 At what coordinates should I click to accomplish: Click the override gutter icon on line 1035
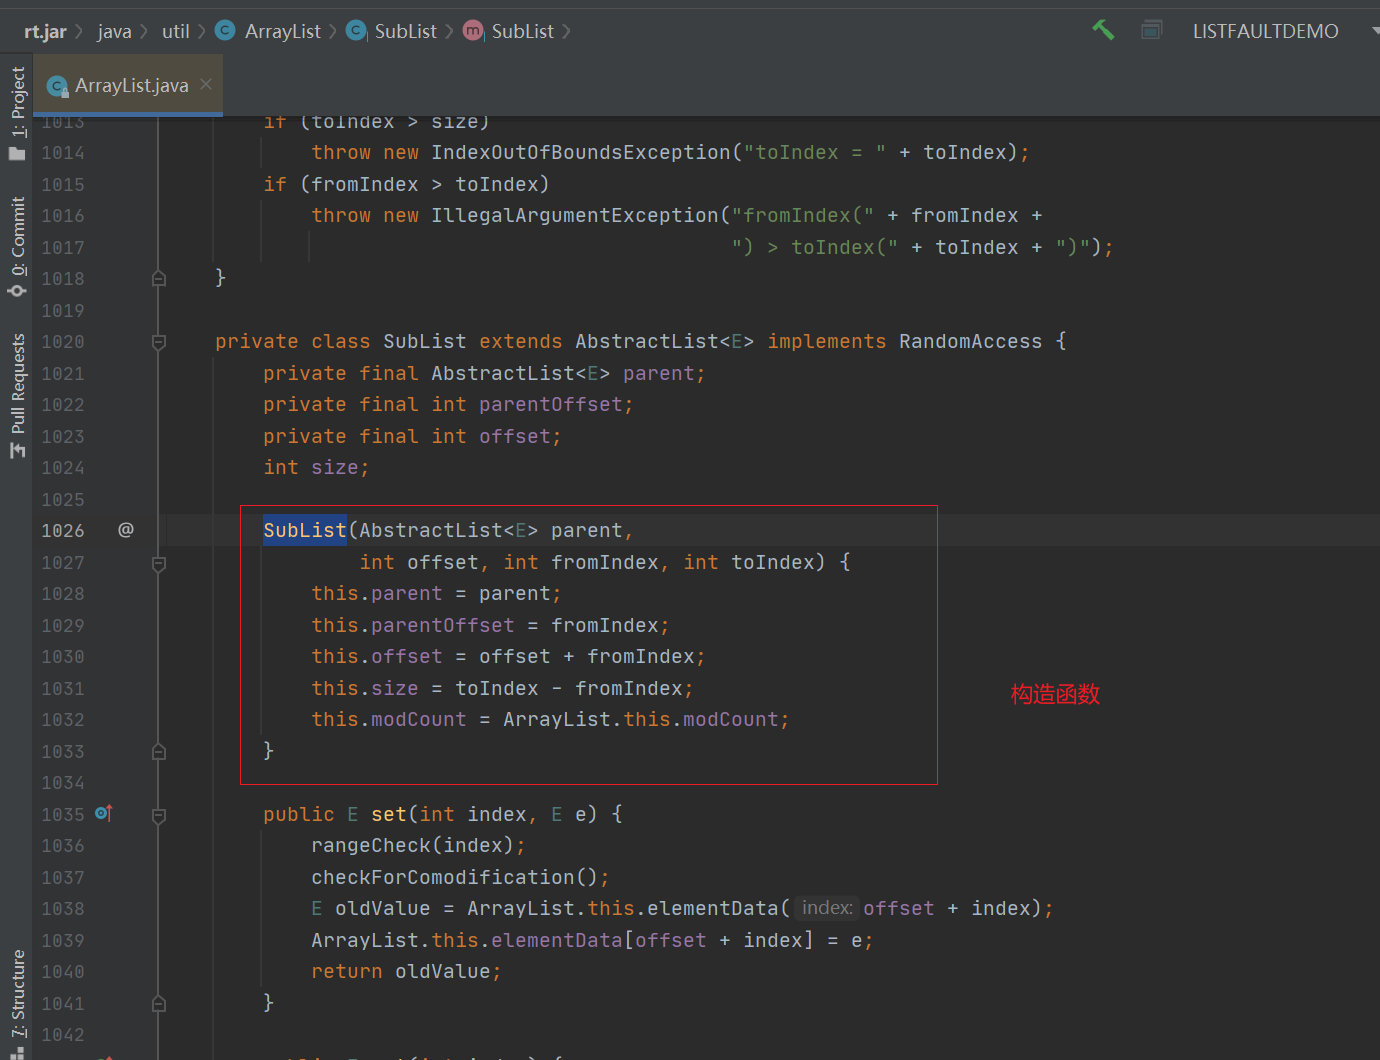(x=104, y=814)
